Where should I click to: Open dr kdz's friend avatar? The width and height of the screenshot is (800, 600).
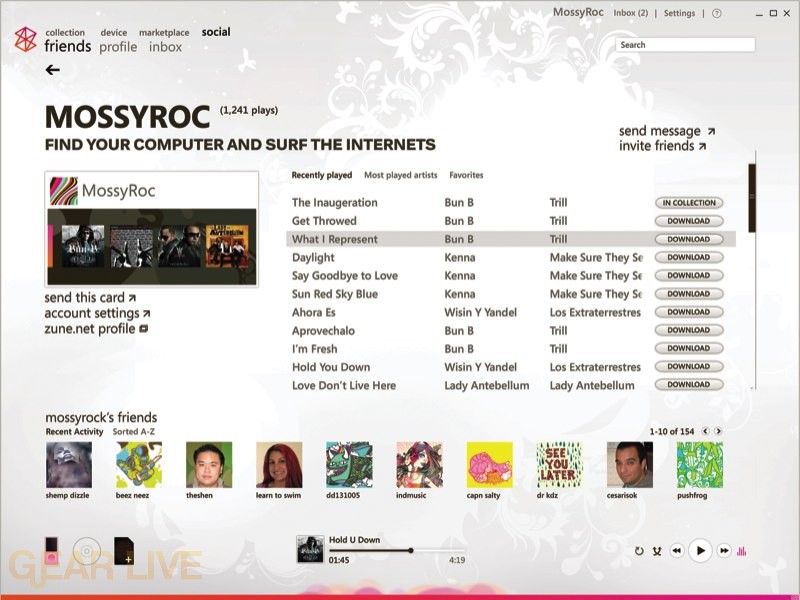560,465
